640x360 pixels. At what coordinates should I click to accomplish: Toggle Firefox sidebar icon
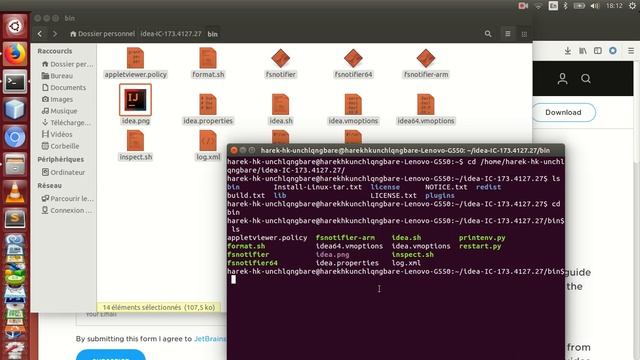pos(598,51)
